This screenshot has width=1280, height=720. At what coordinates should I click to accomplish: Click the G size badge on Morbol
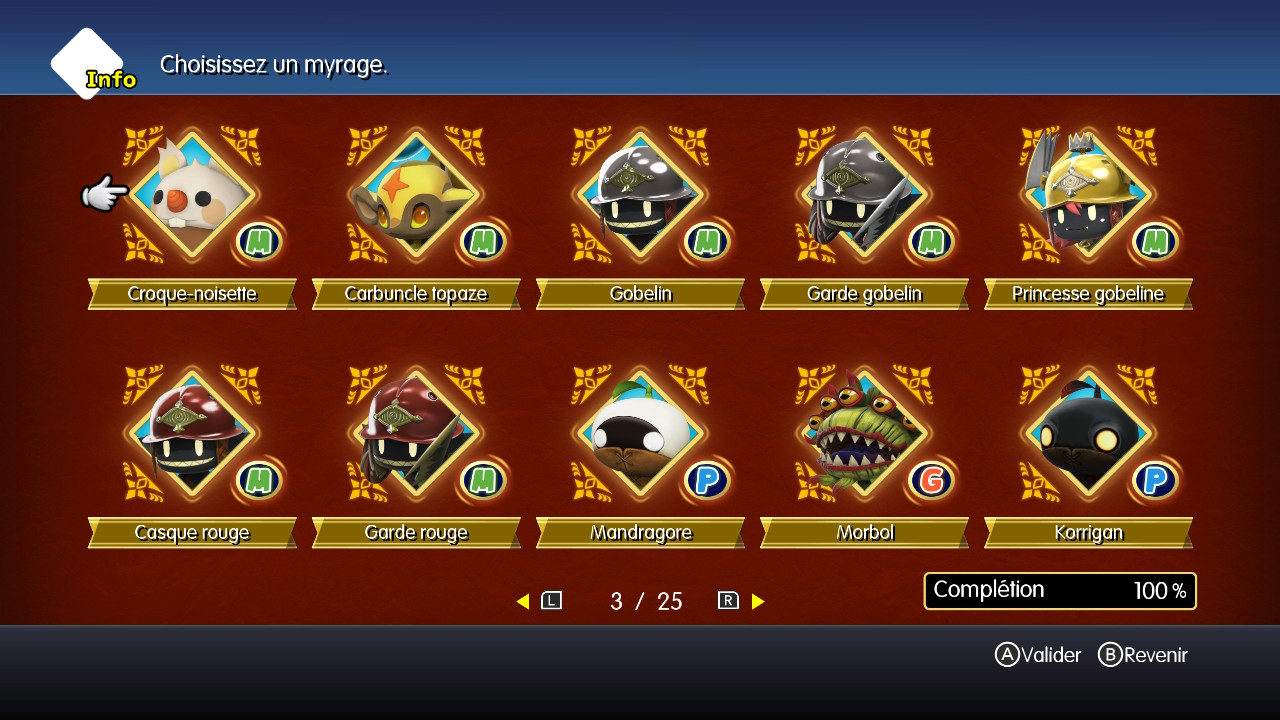point(931,481)
